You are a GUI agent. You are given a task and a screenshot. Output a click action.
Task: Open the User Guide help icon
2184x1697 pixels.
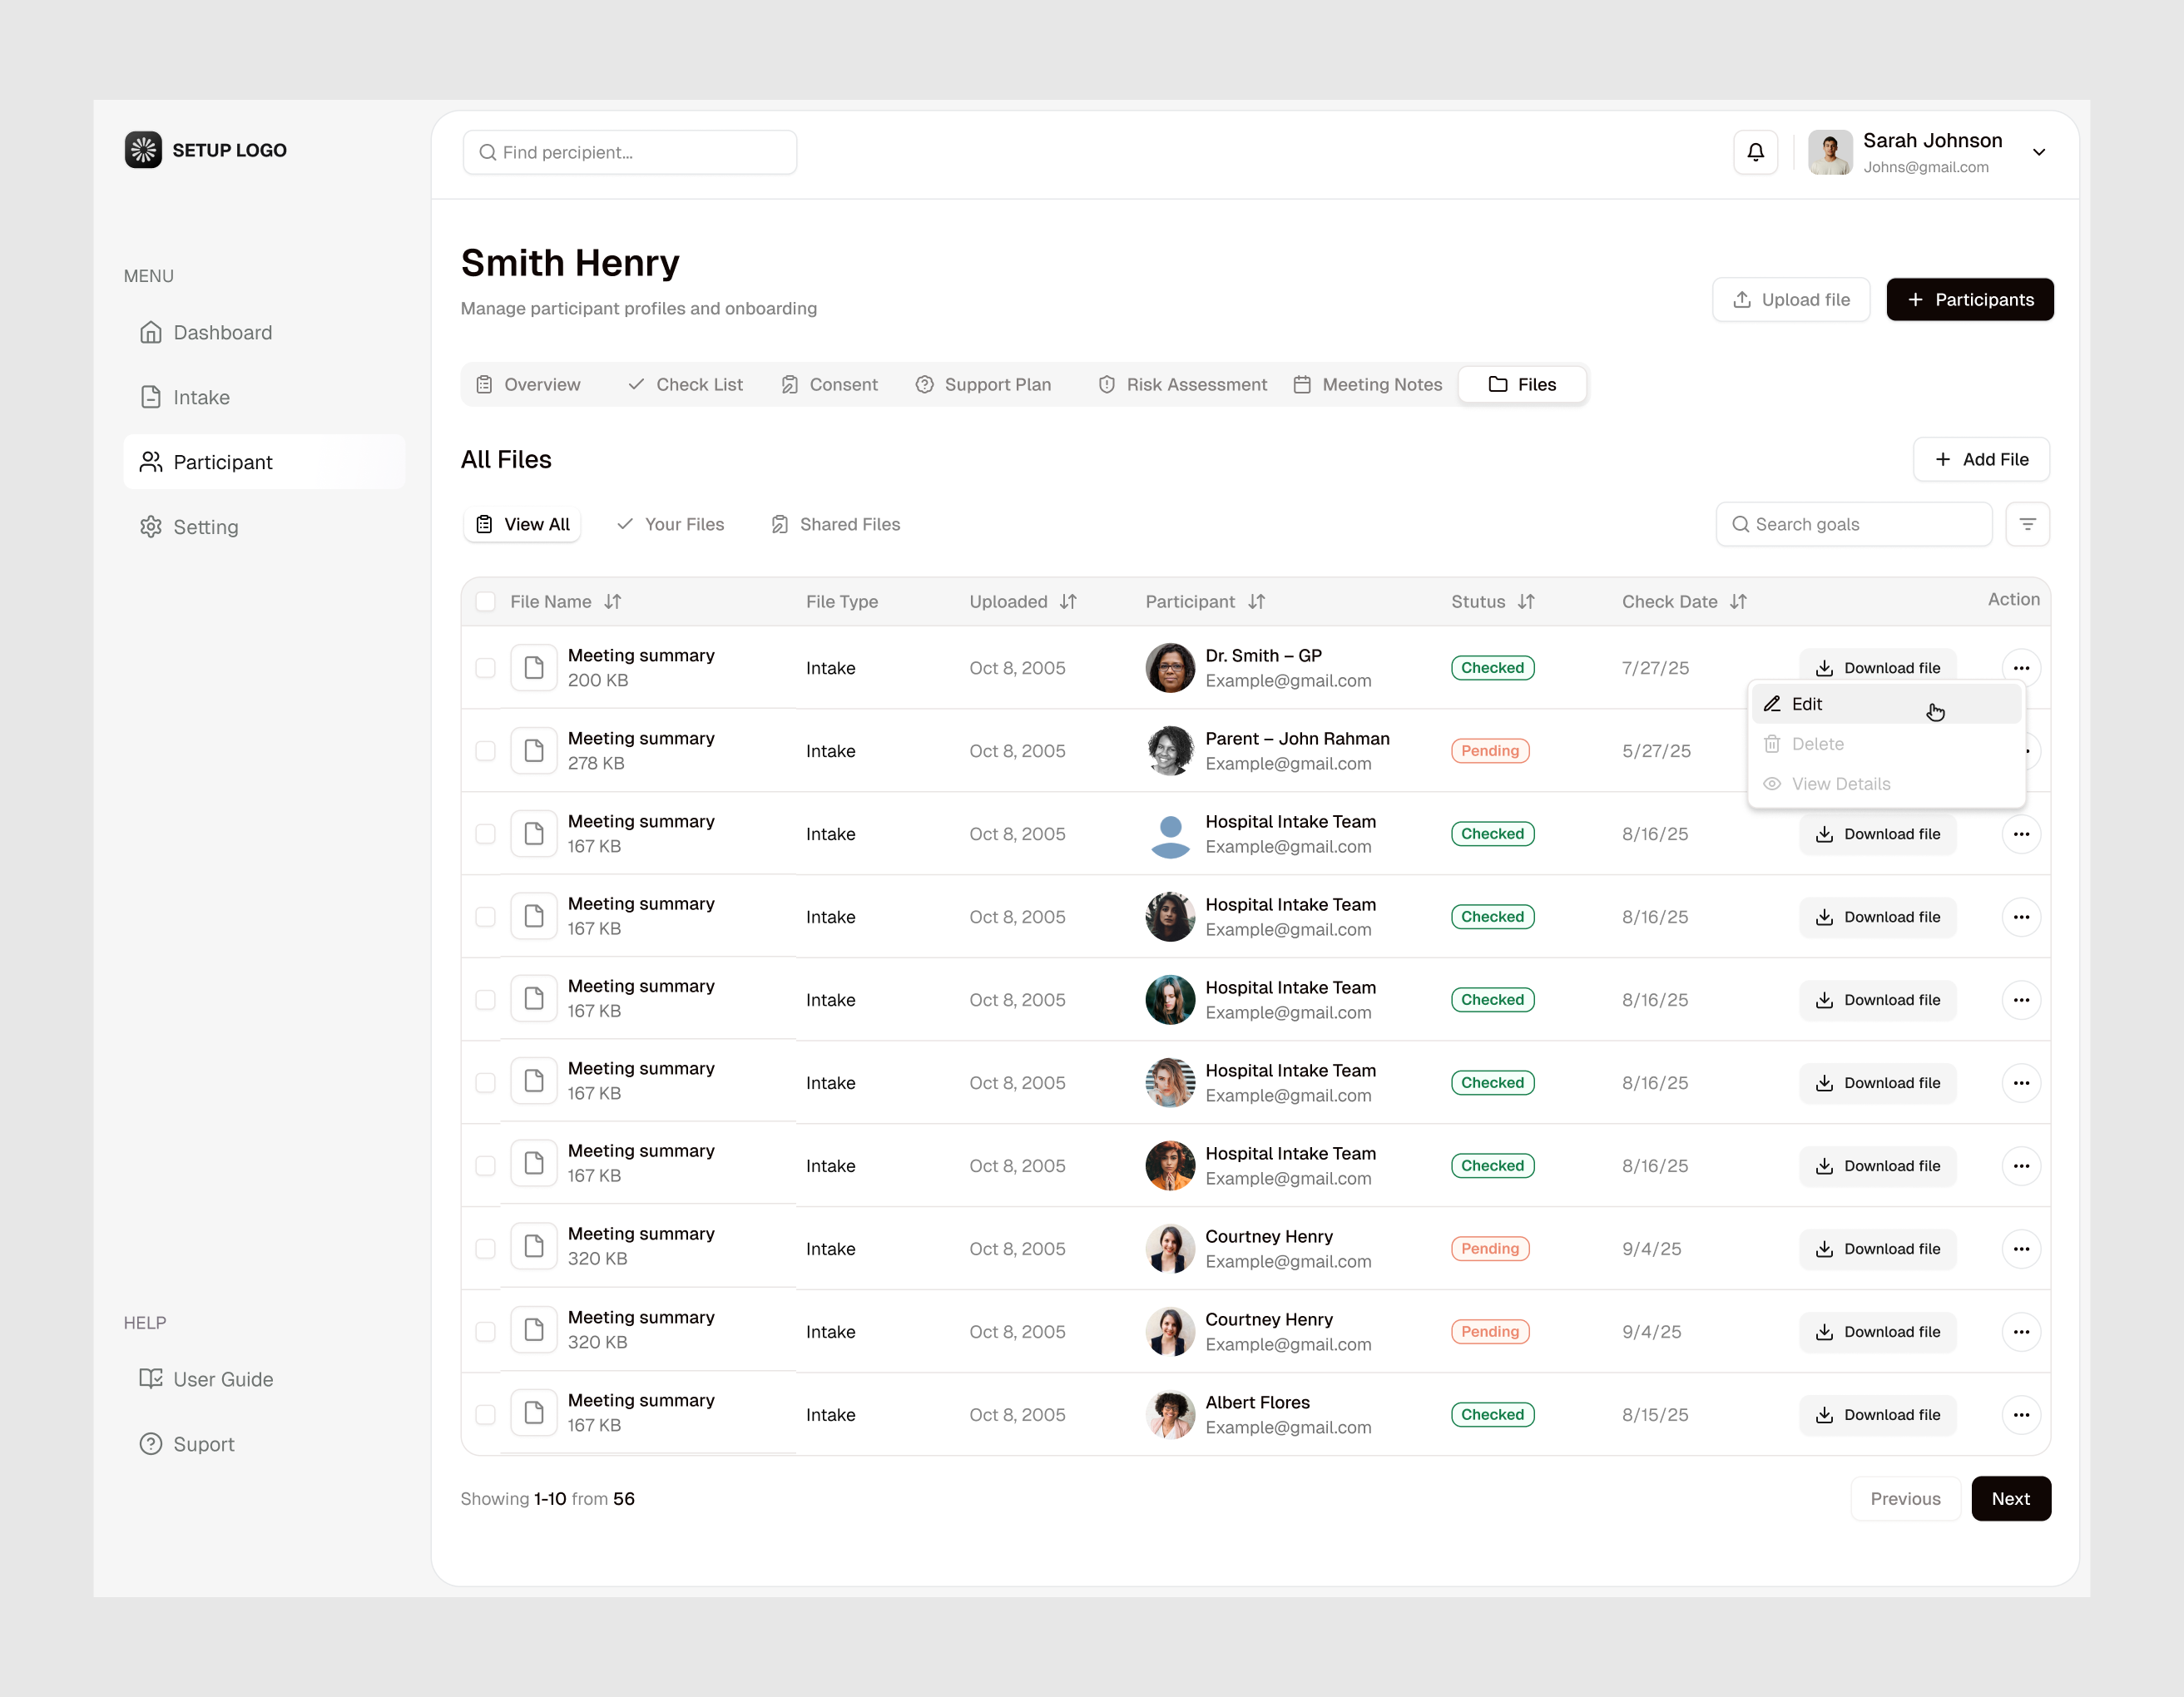click(151, 1378)
